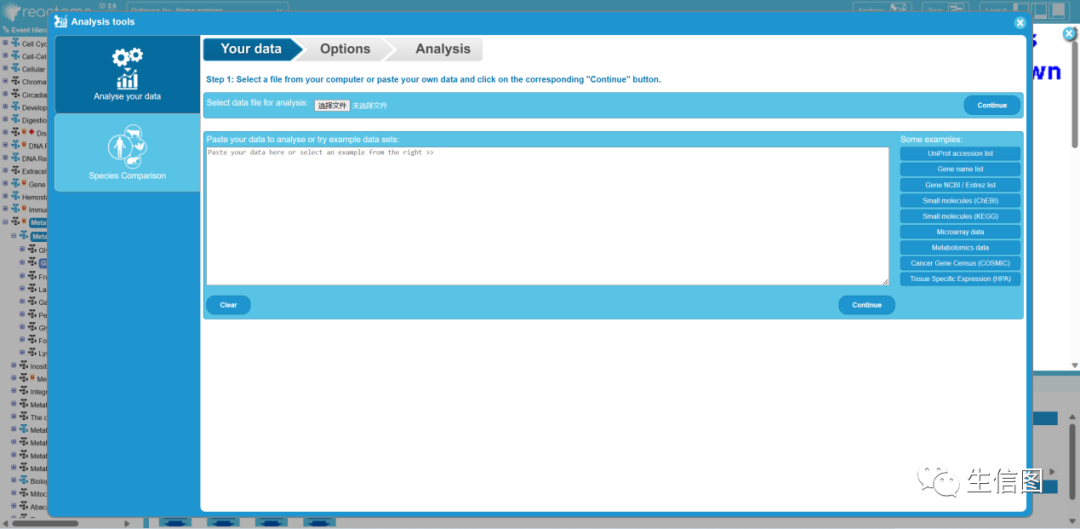Load the Gene name list example

tap(960, 169)
